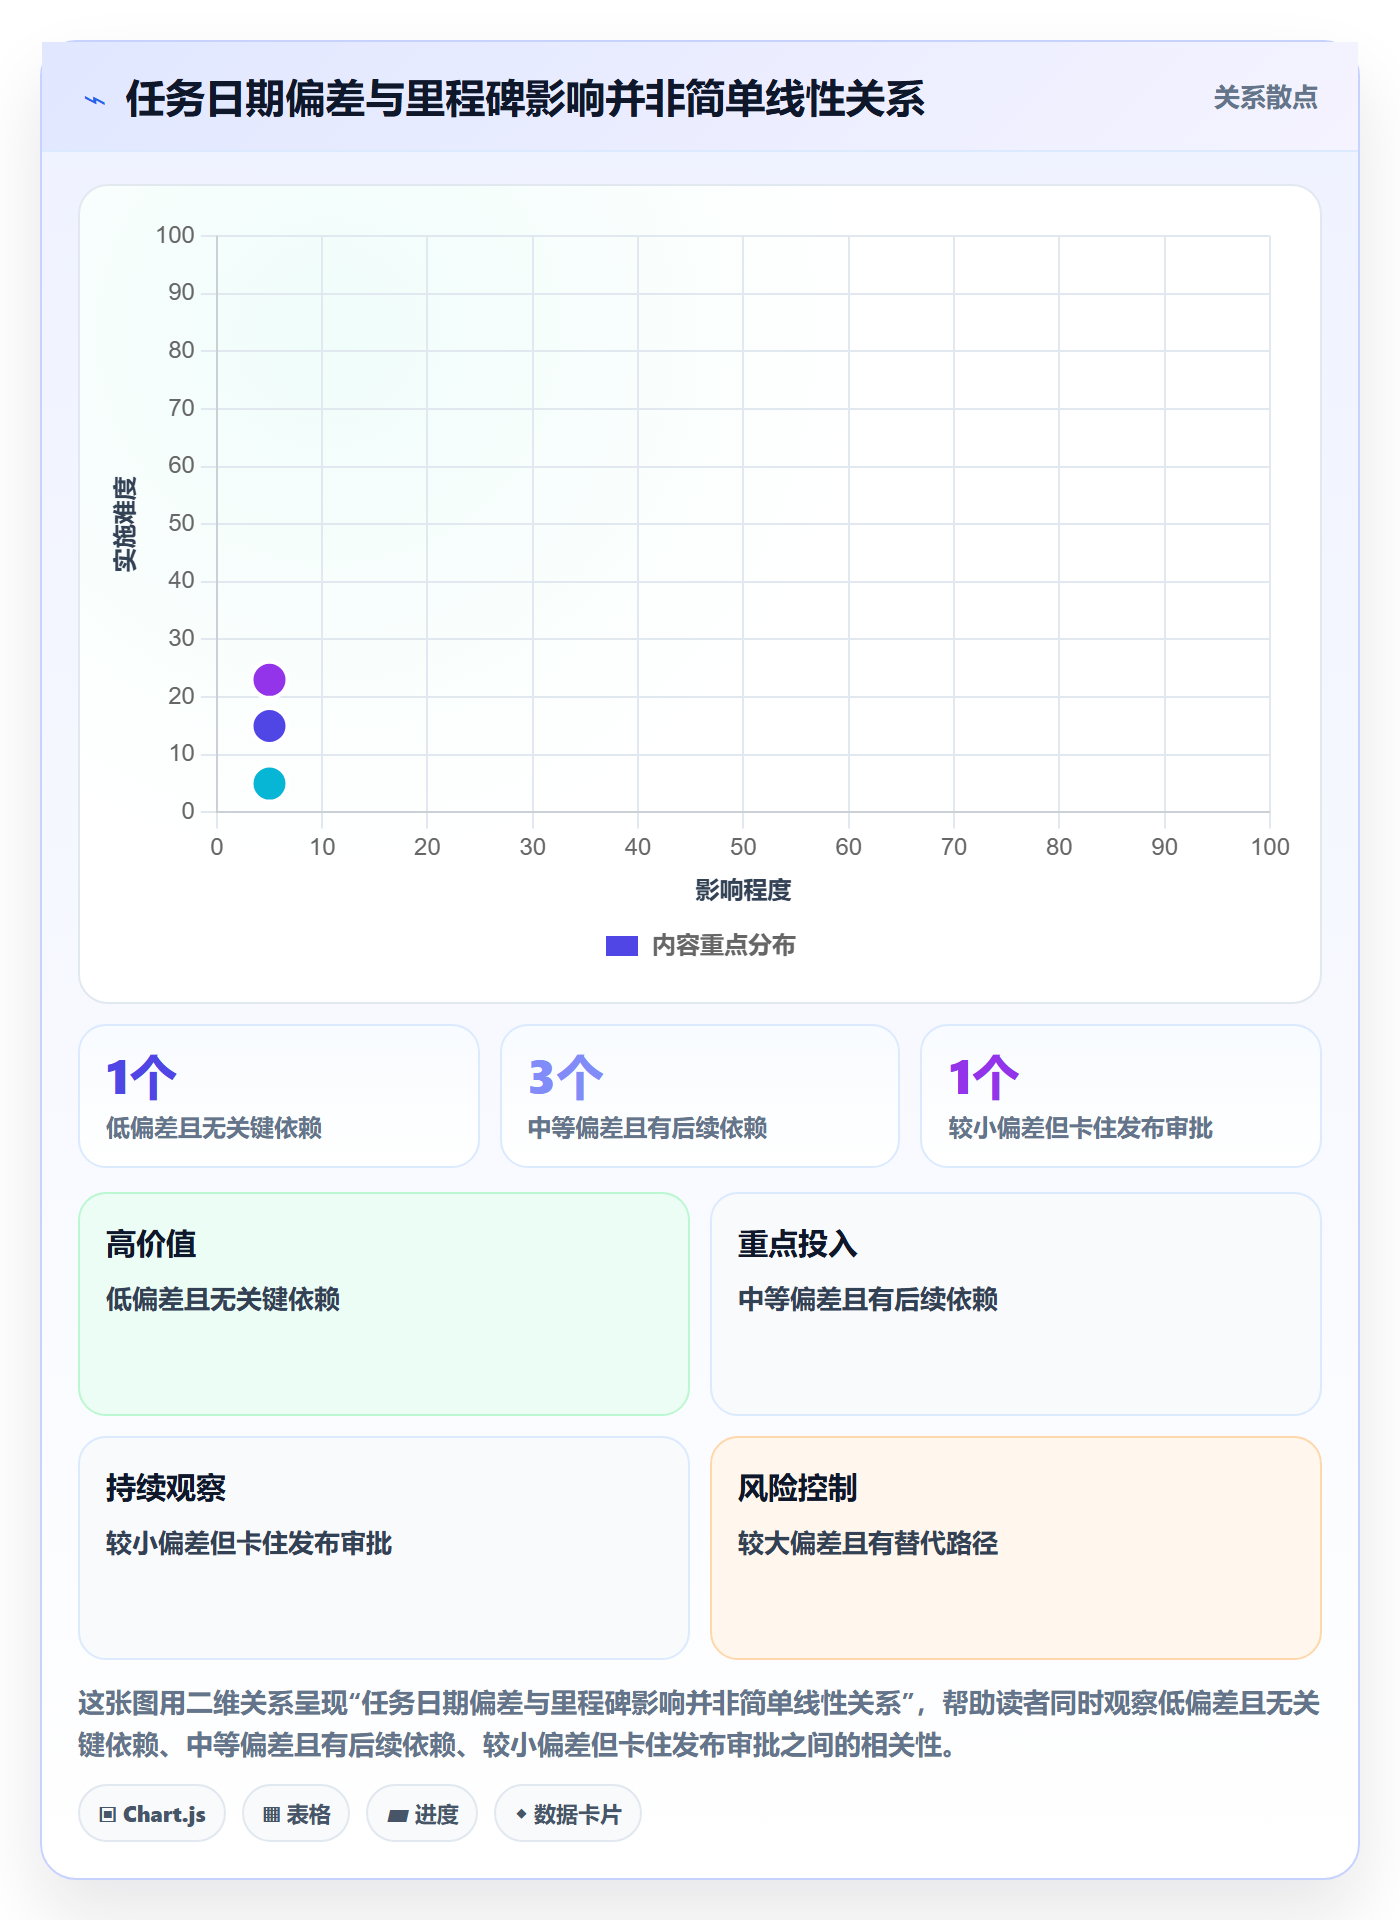1400x1920 pixels.
Task: Click the 100 tick on the y-axis
Action: [175, 235]
